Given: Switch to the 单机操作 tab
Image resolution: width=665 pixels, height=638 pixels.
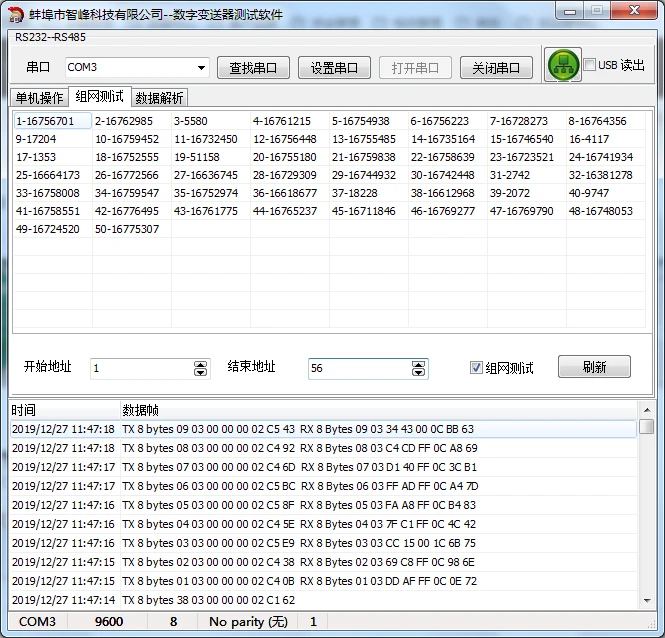Looking at the screenshot, I should tap(39, 98).
